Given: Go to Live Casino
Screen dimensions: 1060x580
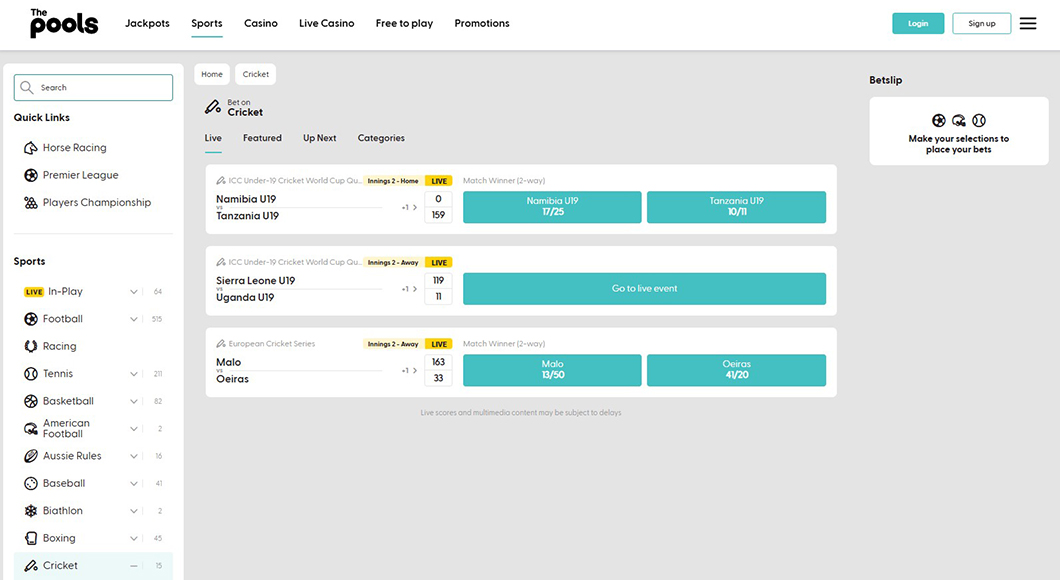Looking at the screenshot, I should pyautogui.click(x=327, y=23).
